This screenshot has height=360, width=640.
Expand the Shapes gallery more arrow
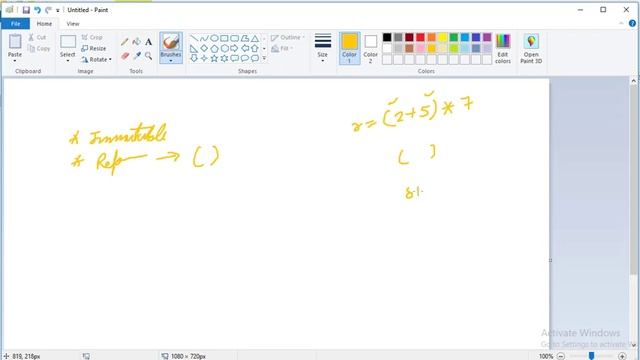(x=264, y=59)
